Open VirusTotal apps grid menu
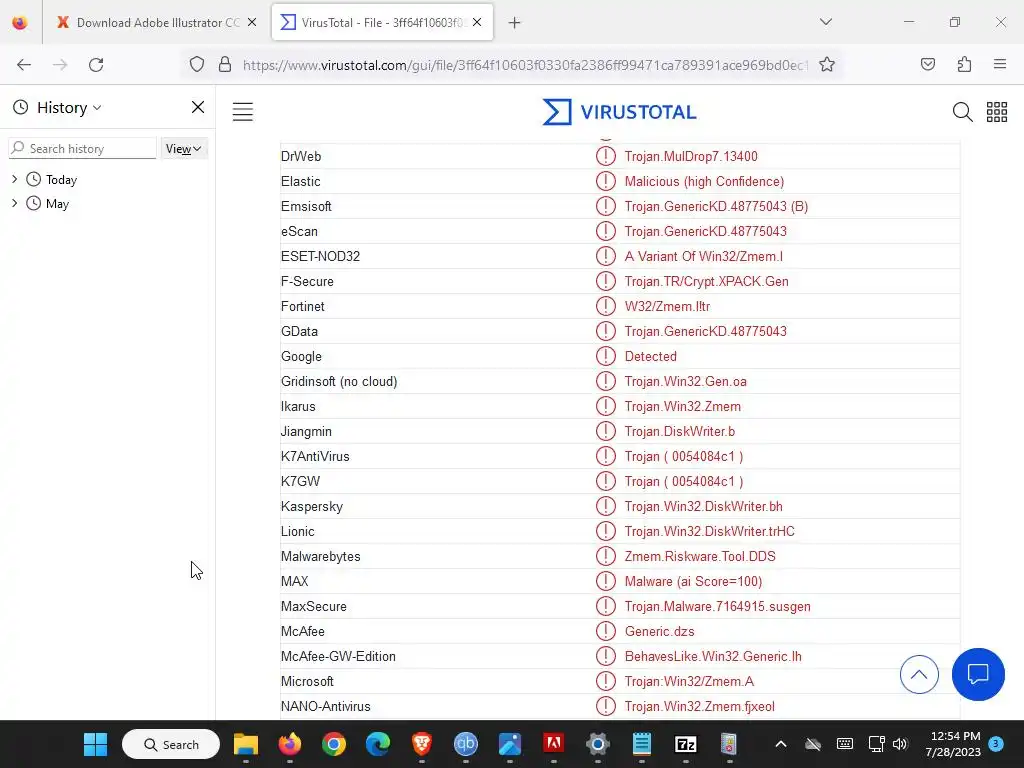 point(997,112)
